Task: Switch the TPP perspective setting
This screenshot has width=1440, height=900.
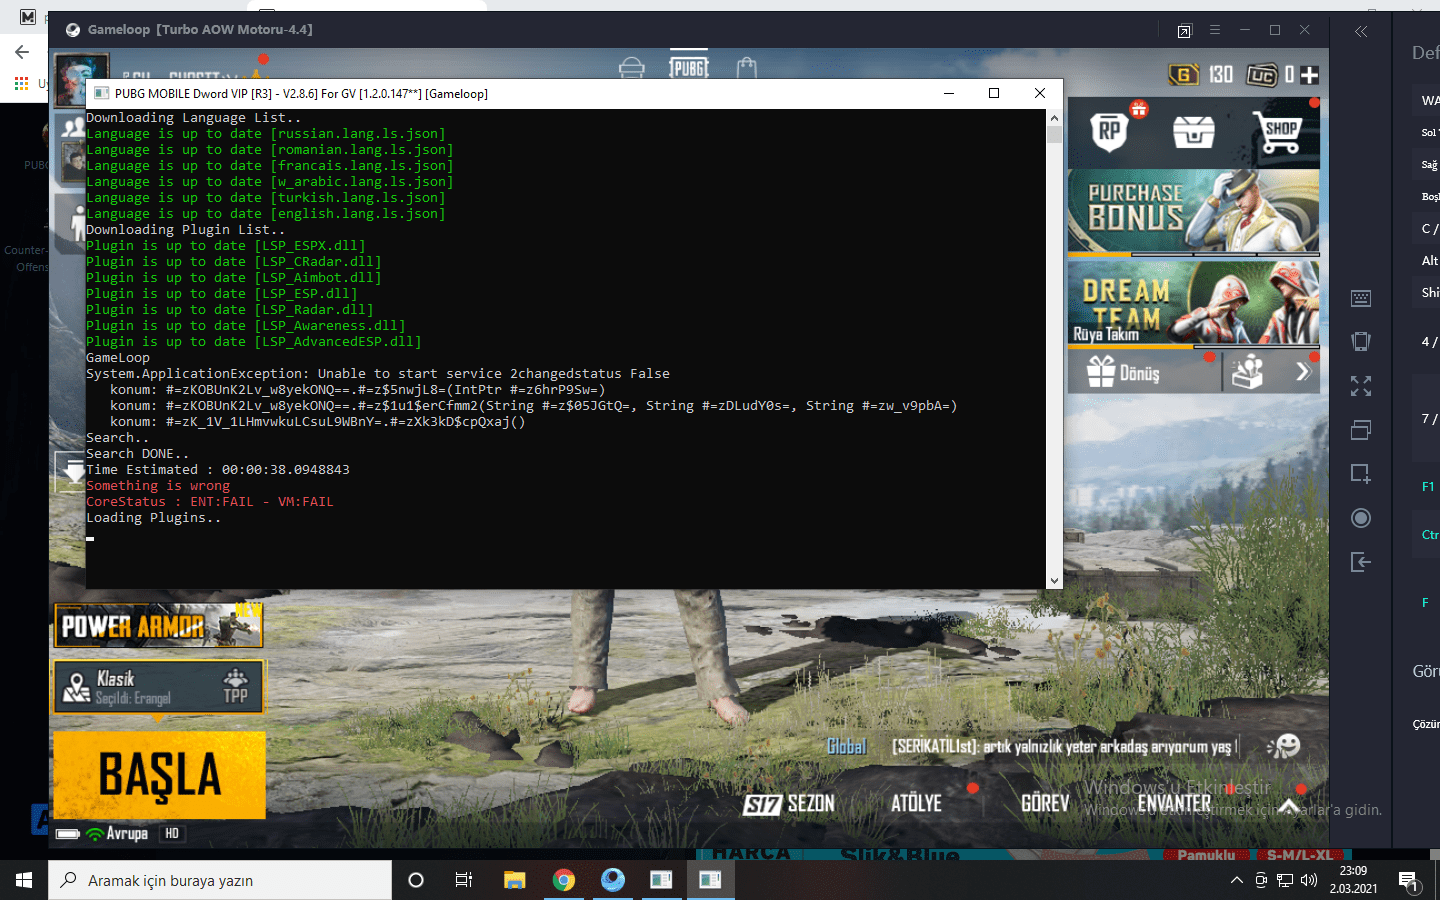Action: click(235, 686)
